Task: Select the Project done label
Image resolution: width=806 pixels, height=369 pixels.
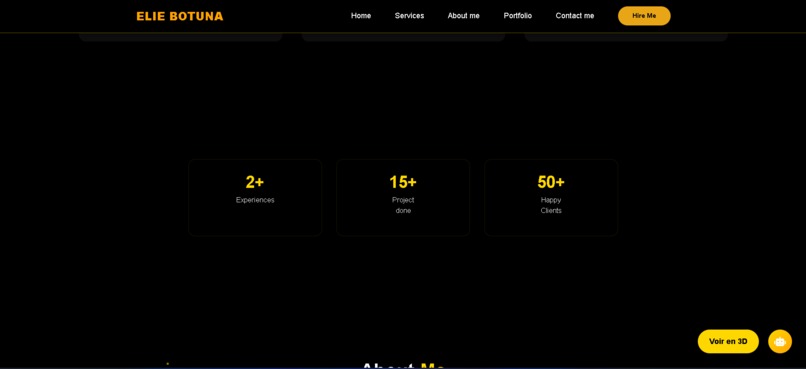Action: 403,205
